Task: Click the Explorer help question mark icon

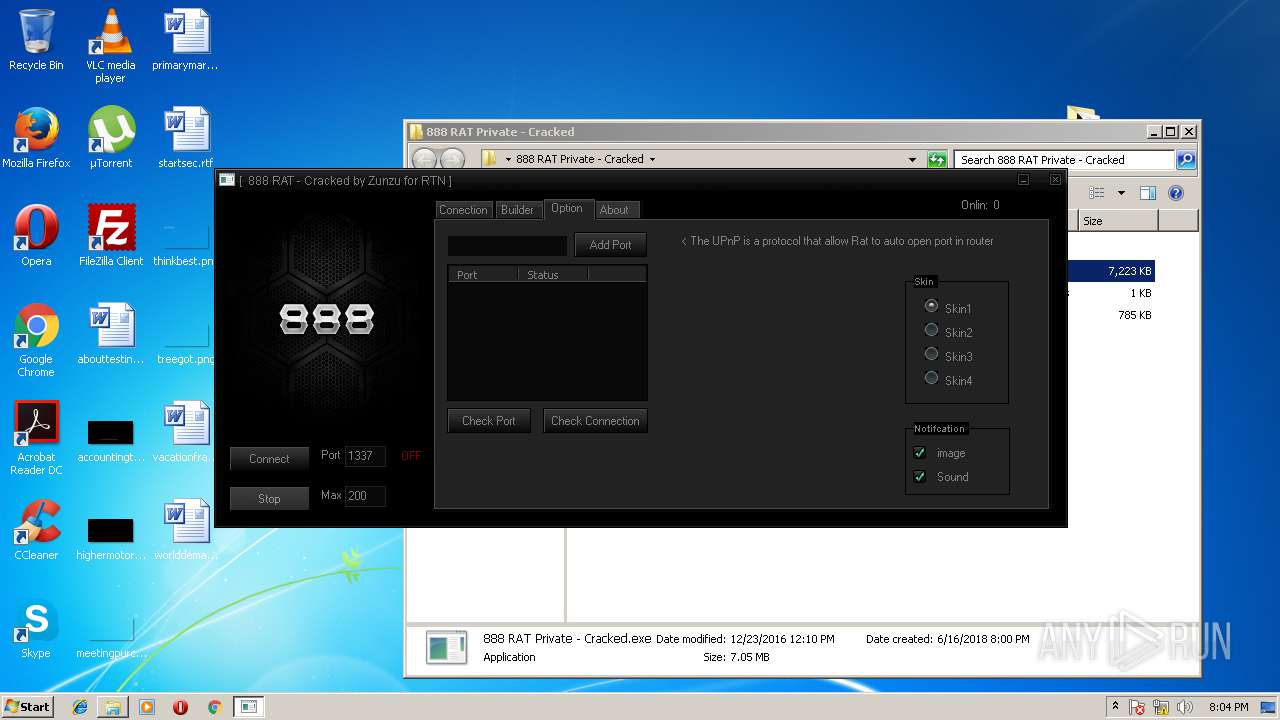Action: click(1176, 193)
